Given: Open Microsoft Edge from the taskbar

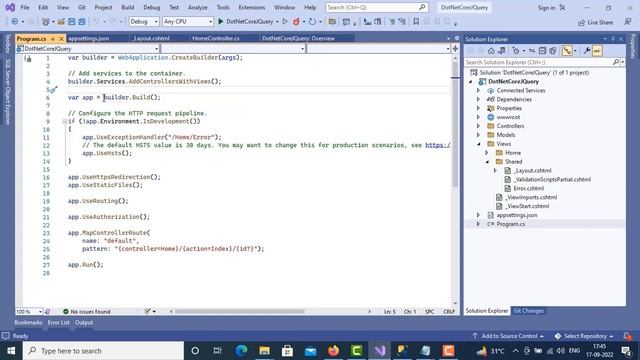Looking at the screenshot, I should [x=242, y=351].
